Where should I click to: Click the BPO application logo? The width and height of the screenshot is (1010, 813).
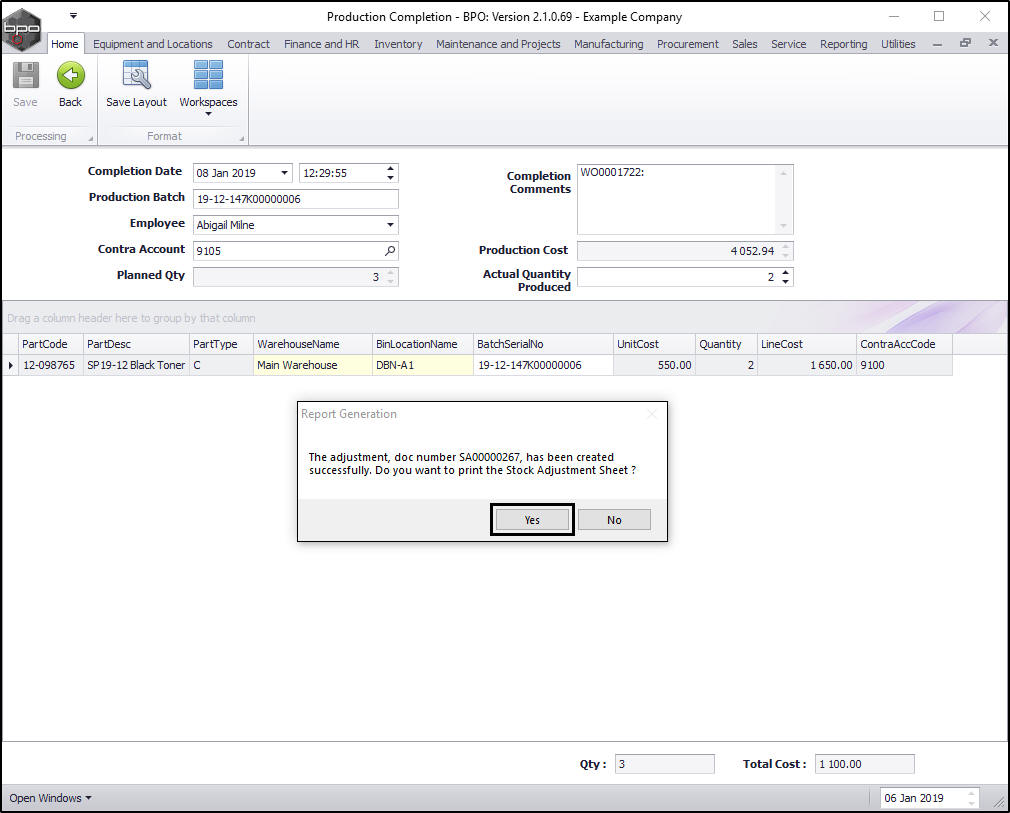pyautogui.click(x=21, y=28)
